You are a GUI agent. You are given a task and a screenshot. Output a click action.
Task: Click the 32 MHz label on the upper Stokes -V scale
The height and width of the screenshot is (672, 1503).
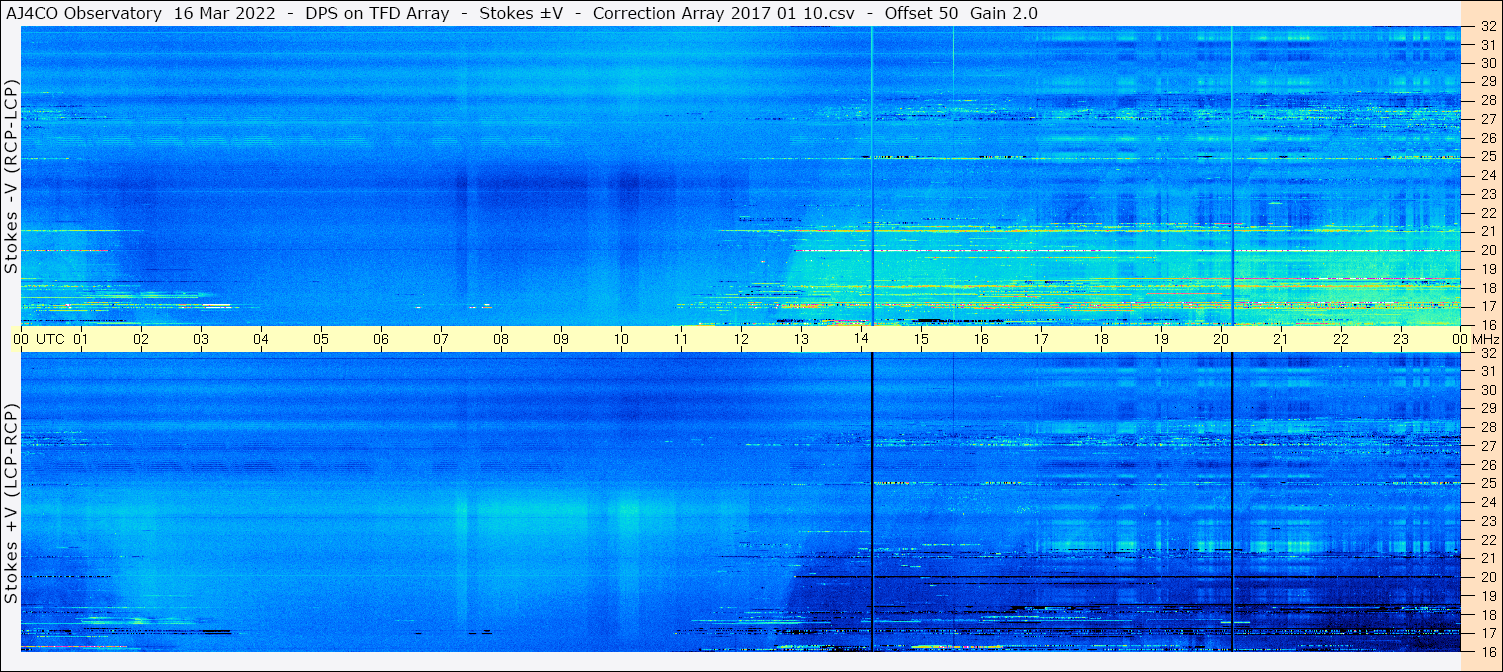pos(1488,27)
